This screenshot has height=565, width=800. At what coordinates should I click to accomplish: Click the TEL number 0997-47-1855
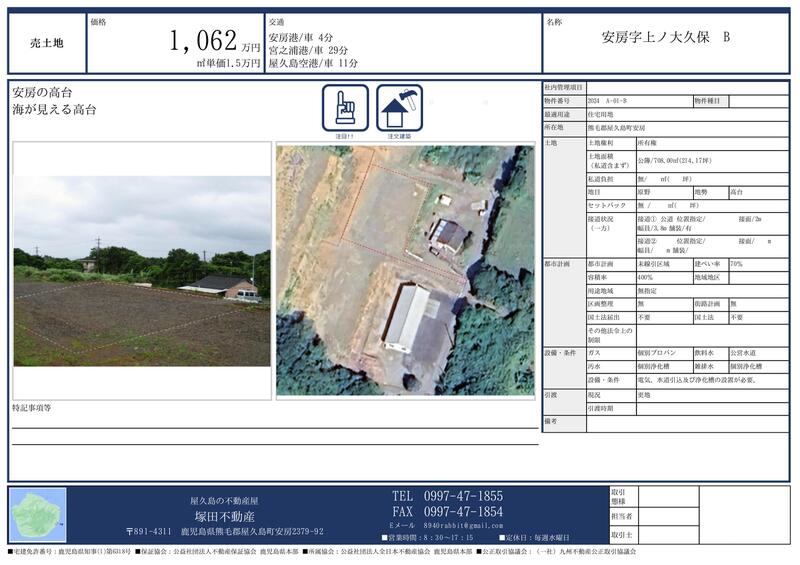(x=447, y=496)
